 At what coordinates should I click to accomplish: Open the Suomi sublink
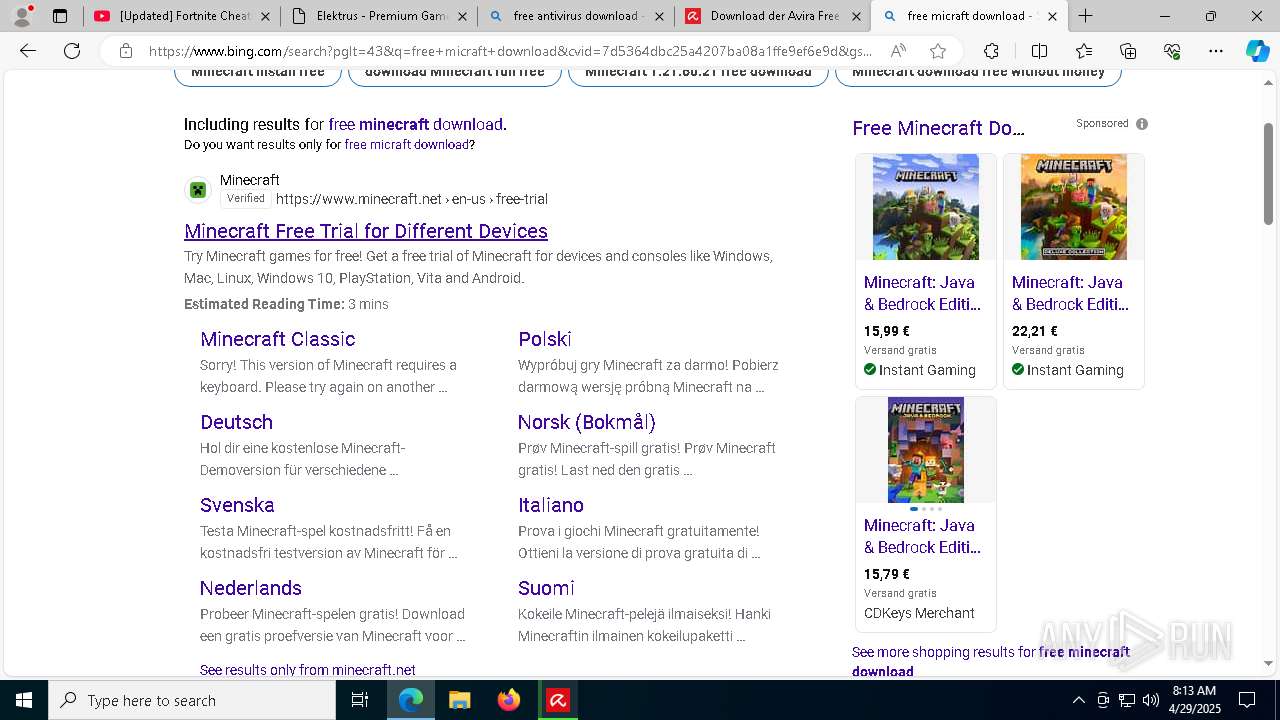pyautogui.click(x=546, y=588)
